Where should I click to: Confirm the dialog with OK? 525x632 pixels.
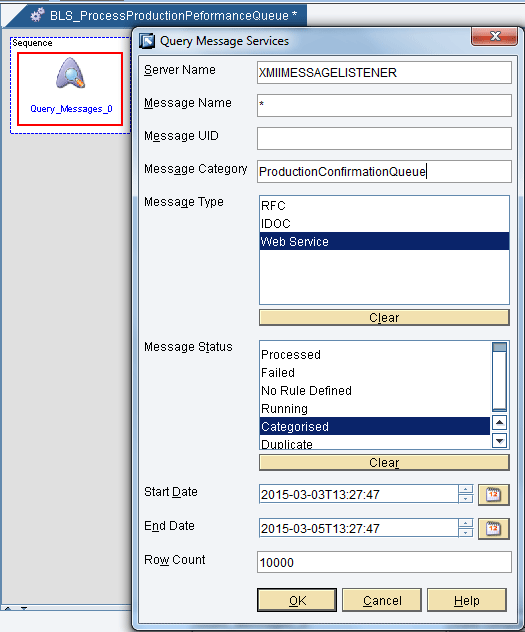pos(297,600)
